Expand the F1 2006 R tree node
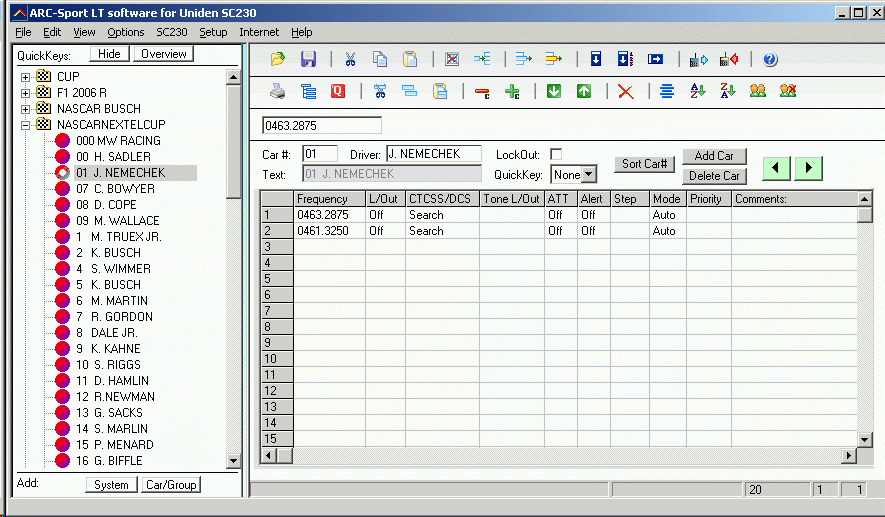The height and width of the screenshot is (517, 885). click(x=25, y=93)
